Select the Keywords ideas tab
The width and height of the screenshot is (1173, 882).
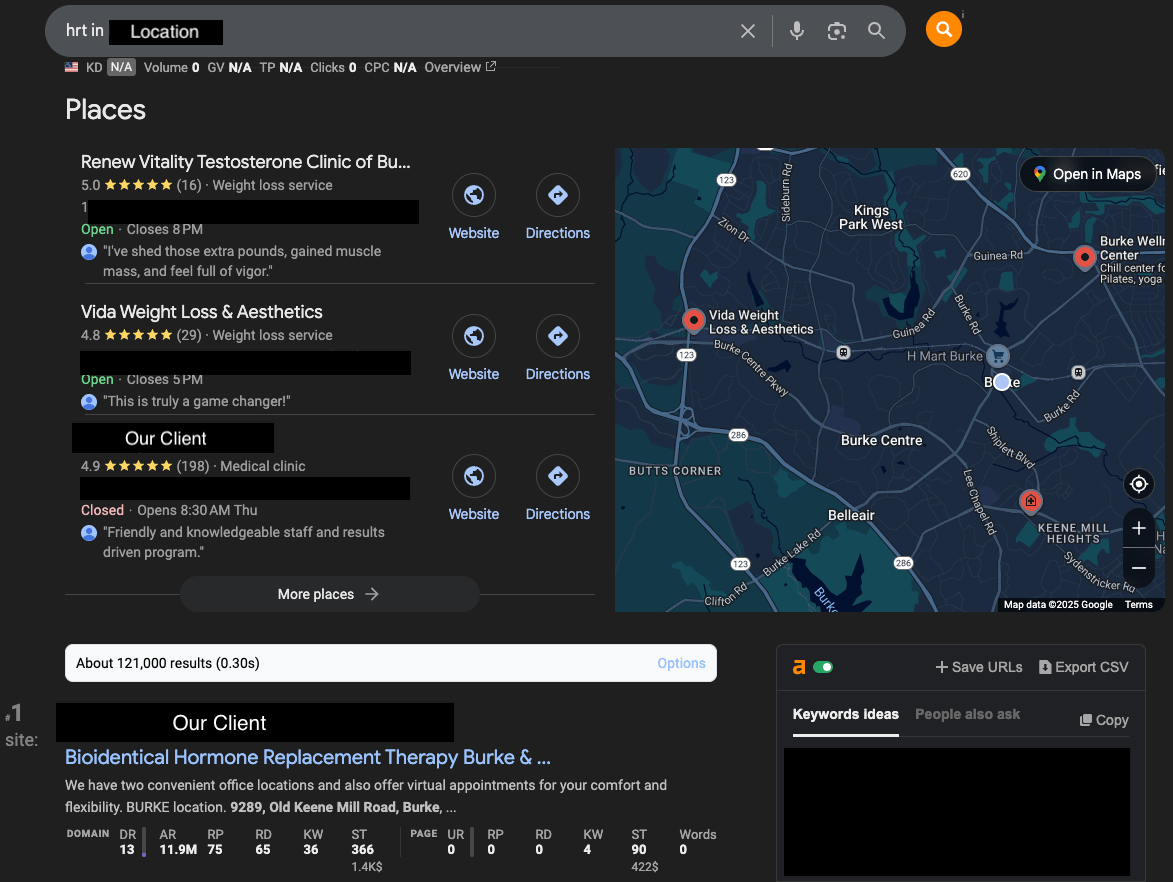point(845,714)
